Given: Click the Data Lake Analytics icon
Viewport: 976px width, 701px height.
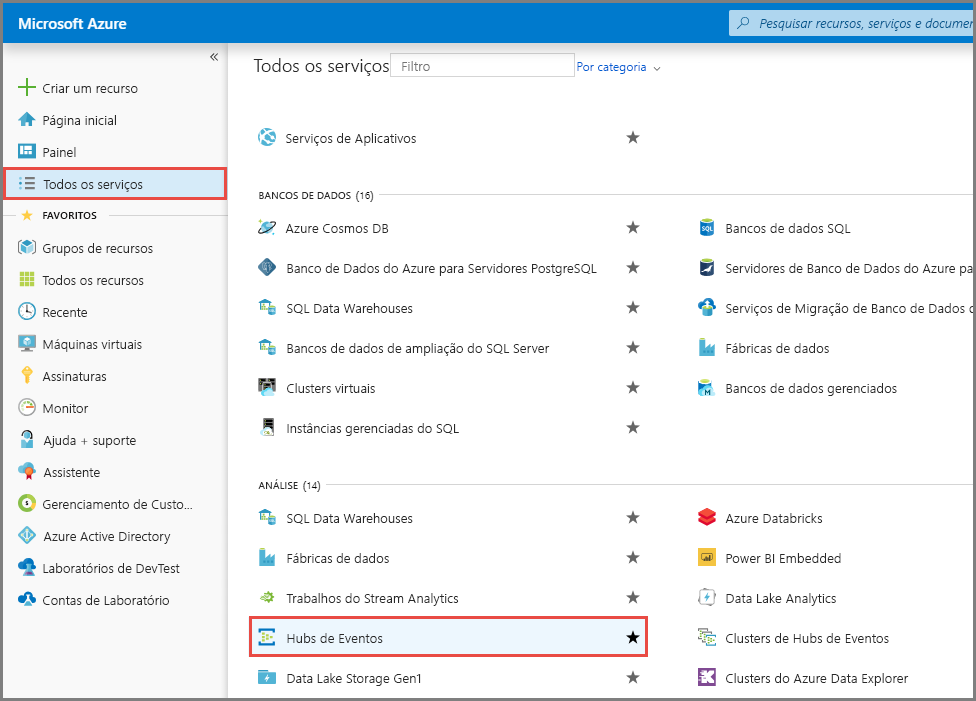Looking at the screenshot, I should 707,598.
